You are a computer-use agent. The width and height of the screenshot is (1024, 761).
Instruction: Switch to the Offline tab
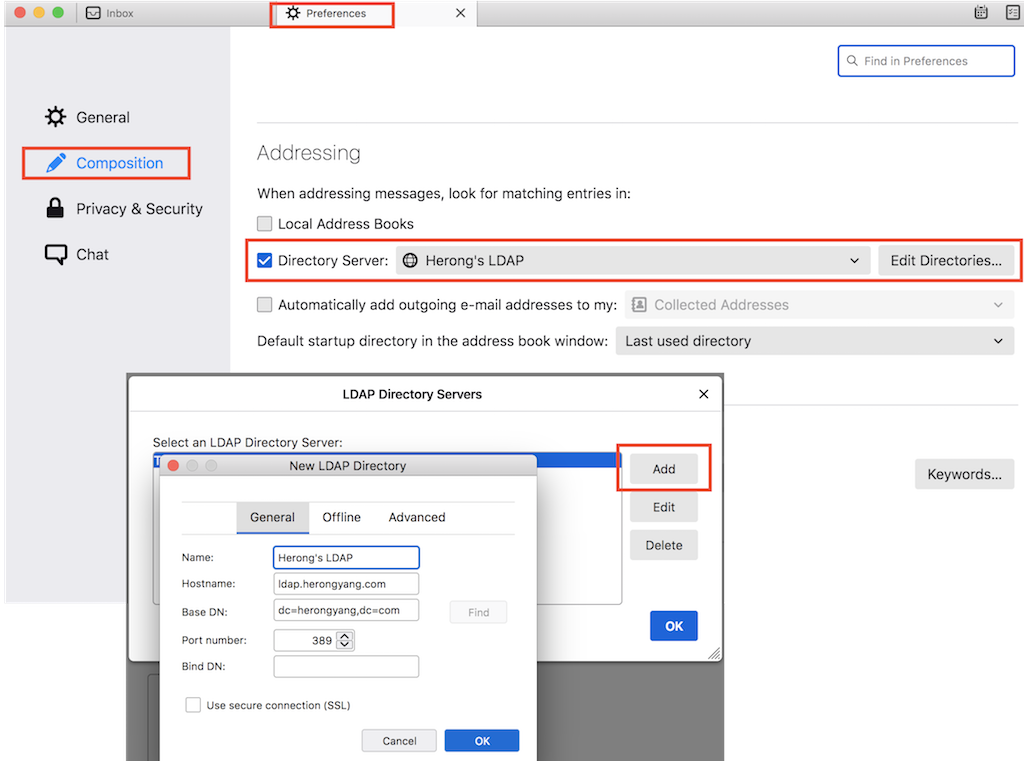pyautogui.click(x=341, y=517)
